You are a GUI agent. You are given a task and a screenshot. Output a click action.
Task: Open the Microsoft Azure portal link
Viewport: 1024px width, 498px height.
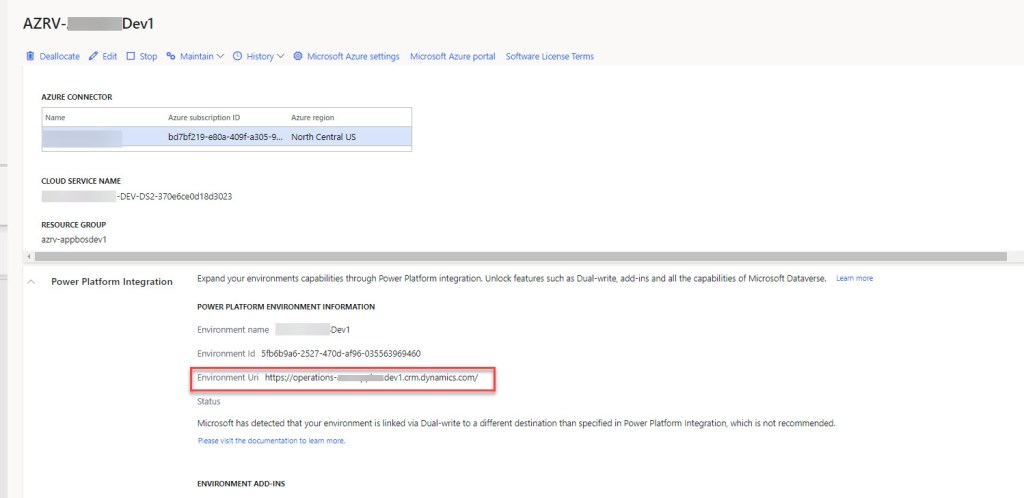(452, 57)
